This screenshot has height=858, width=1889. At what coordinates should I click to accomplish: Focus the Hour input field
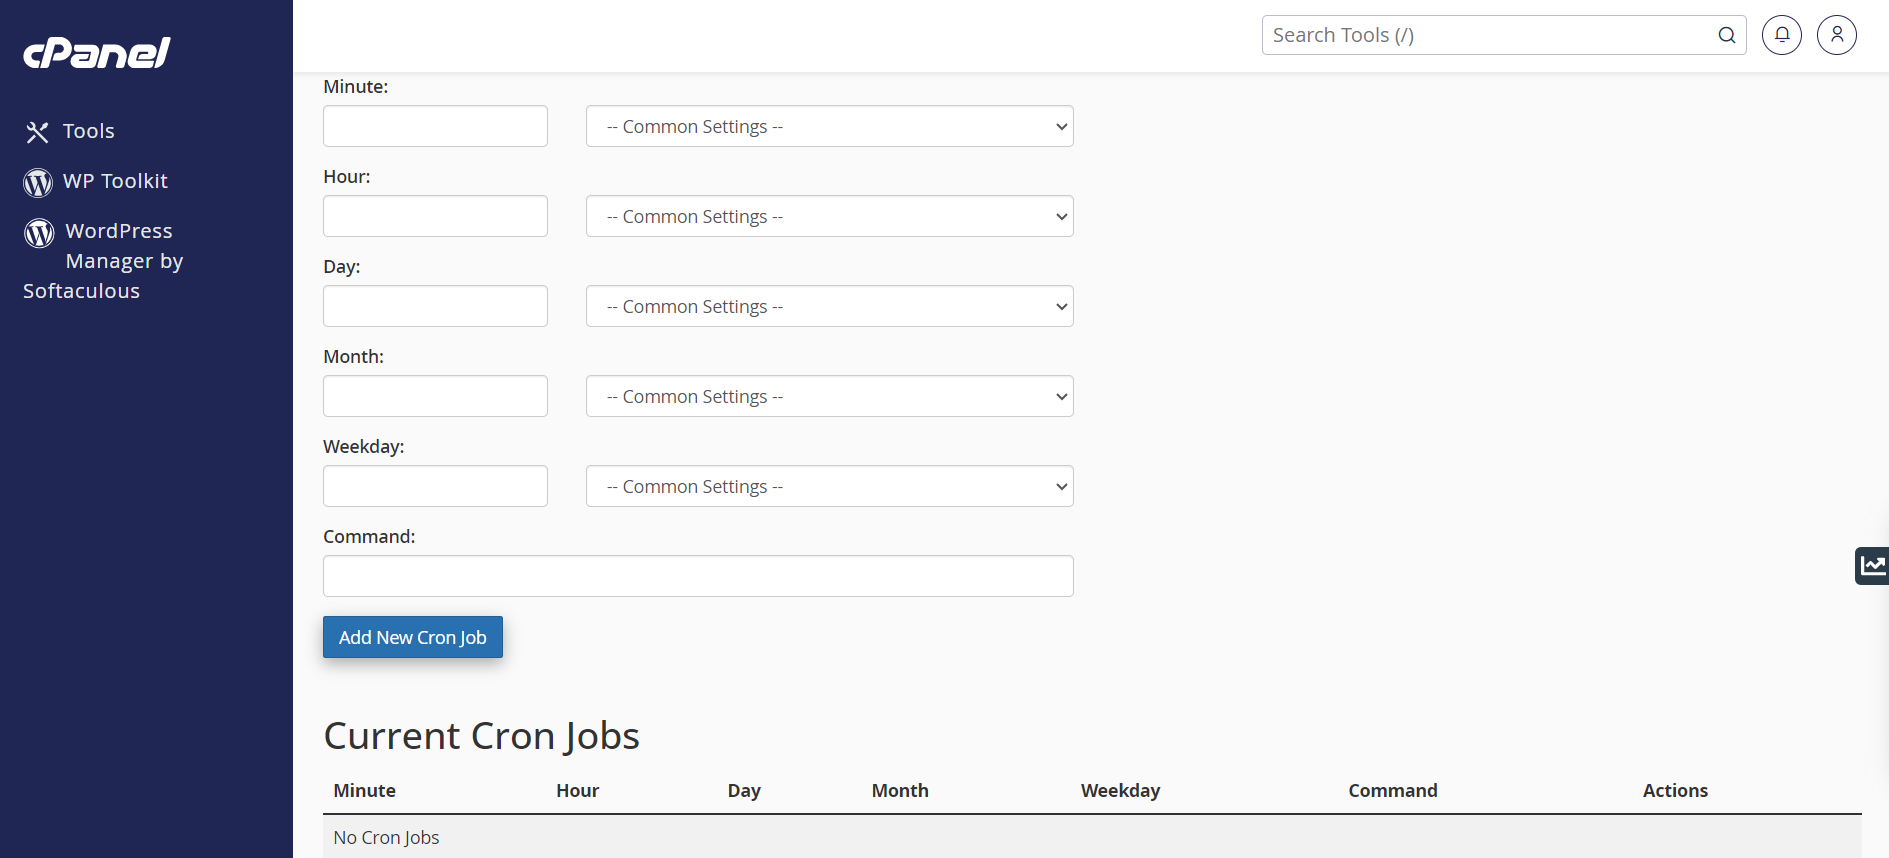(x=435, y=216)
